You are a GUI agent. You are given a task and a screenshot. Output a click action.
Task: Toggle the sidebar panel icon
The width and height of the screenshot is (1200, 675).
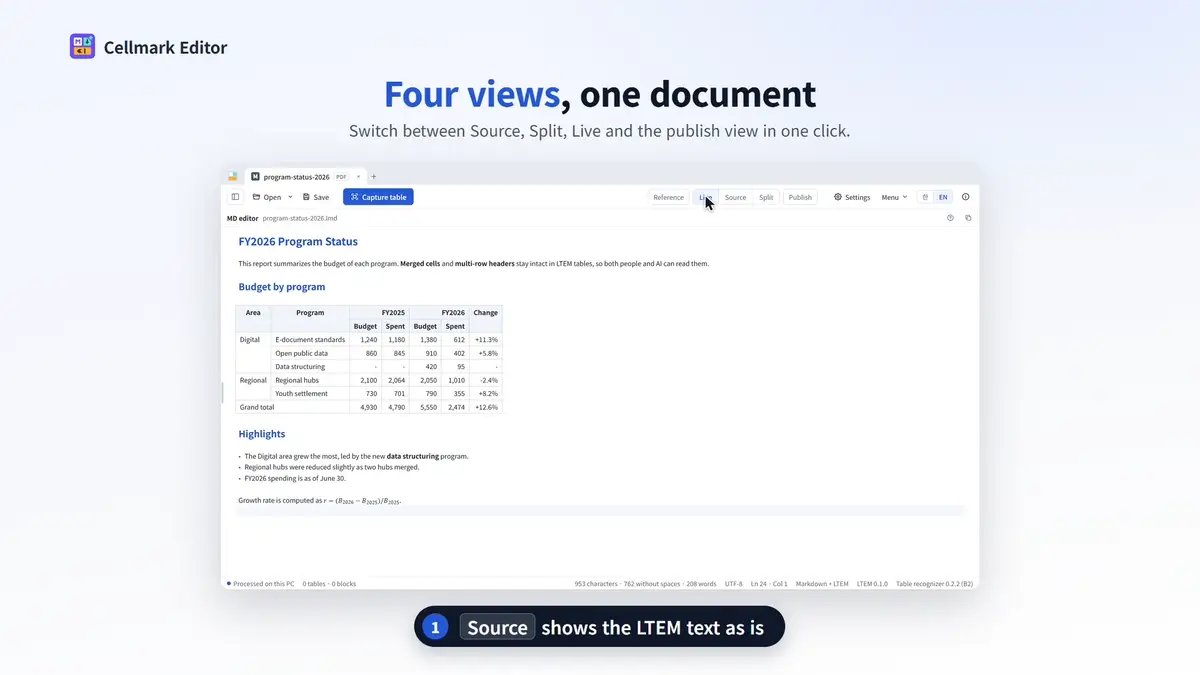[x=236, y=197]
